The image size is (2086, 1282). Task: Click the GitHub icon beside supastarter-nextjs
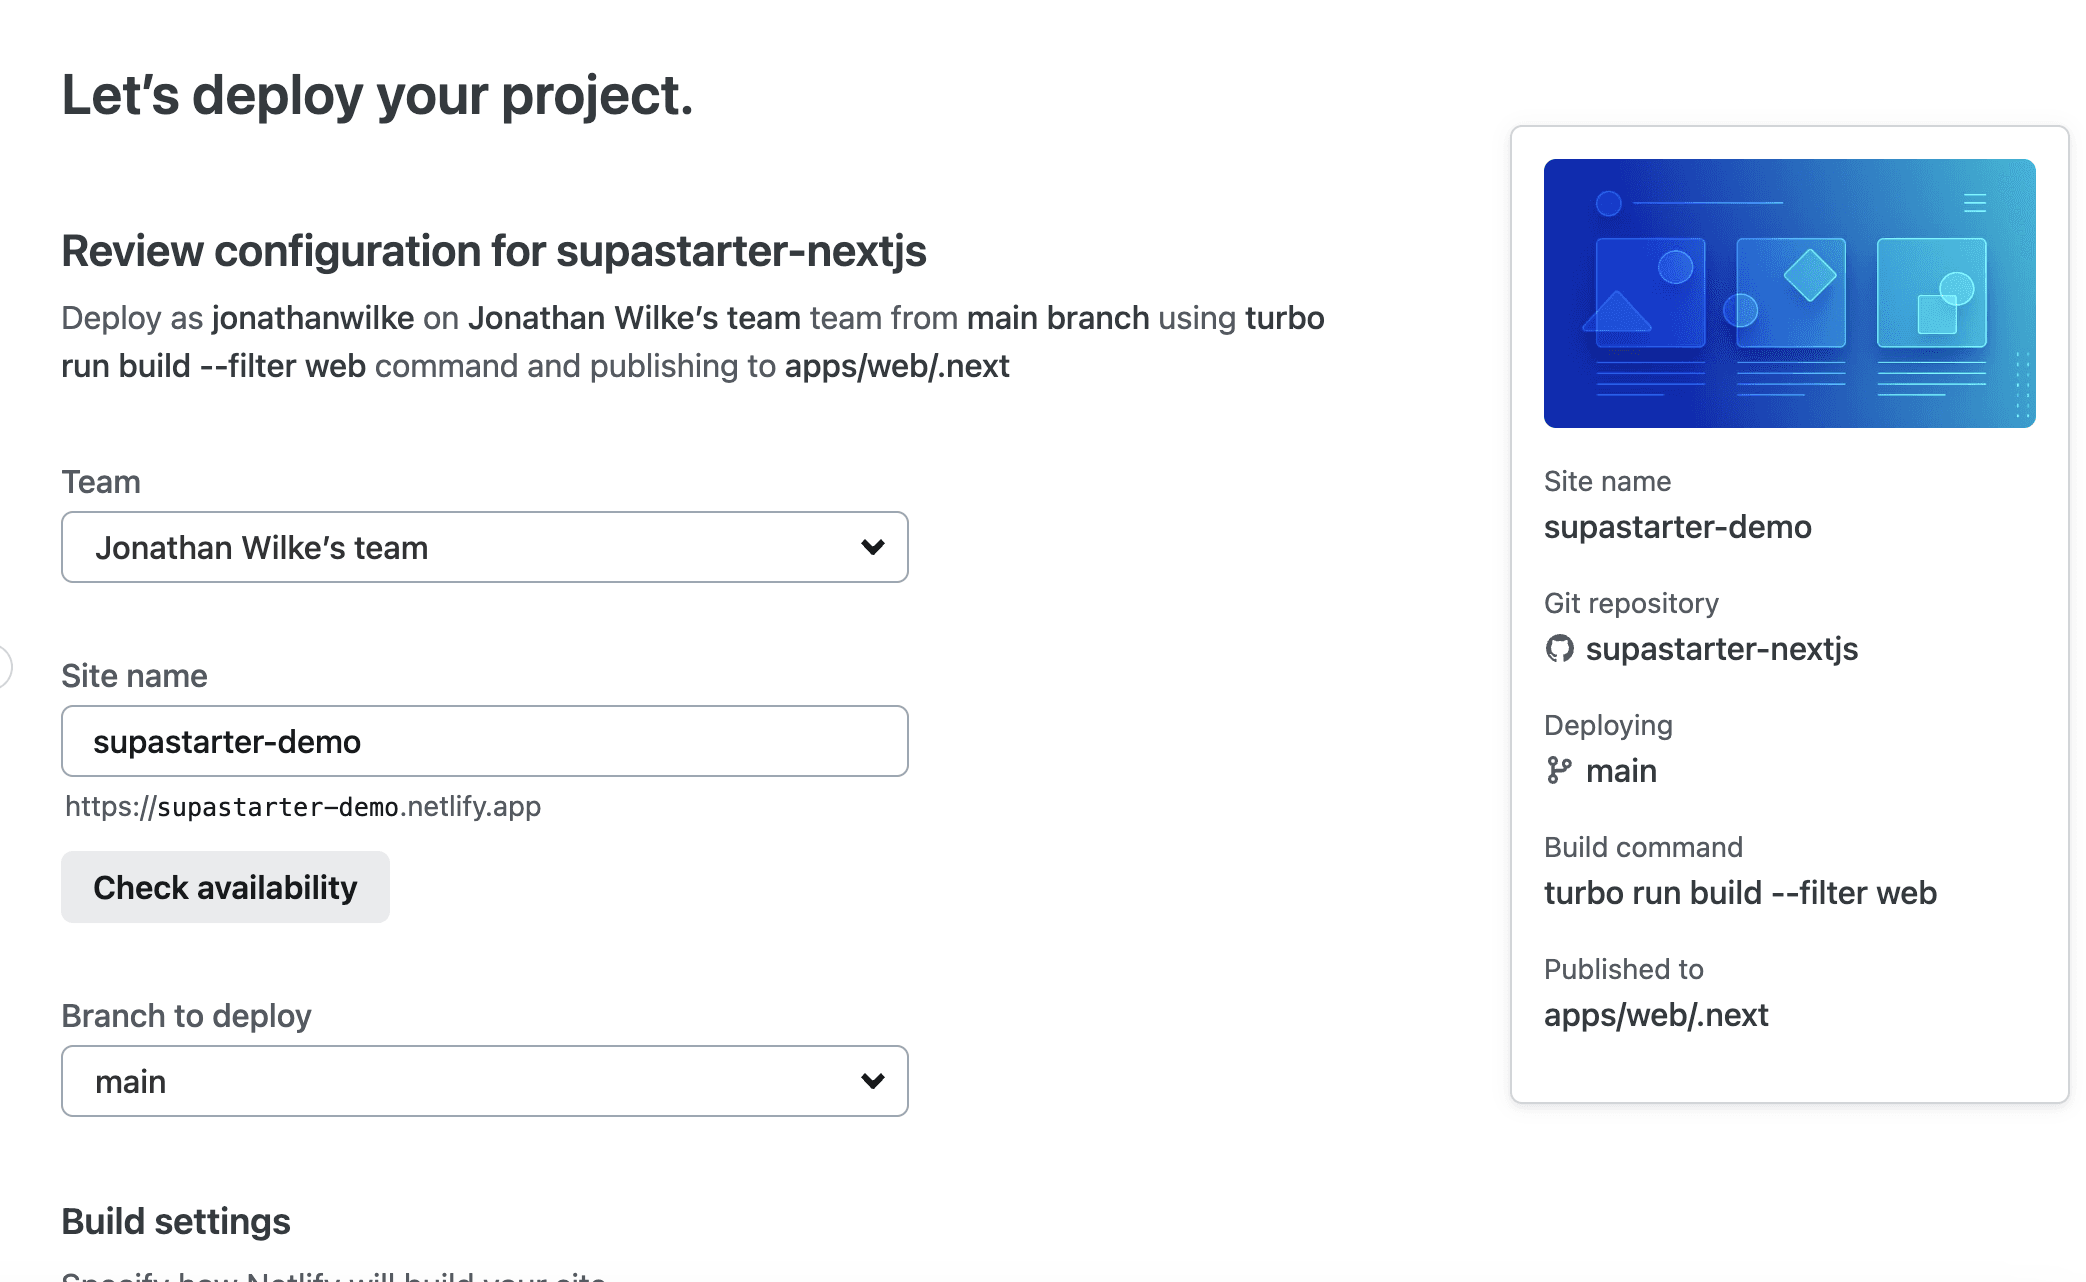pos(1559,649)
